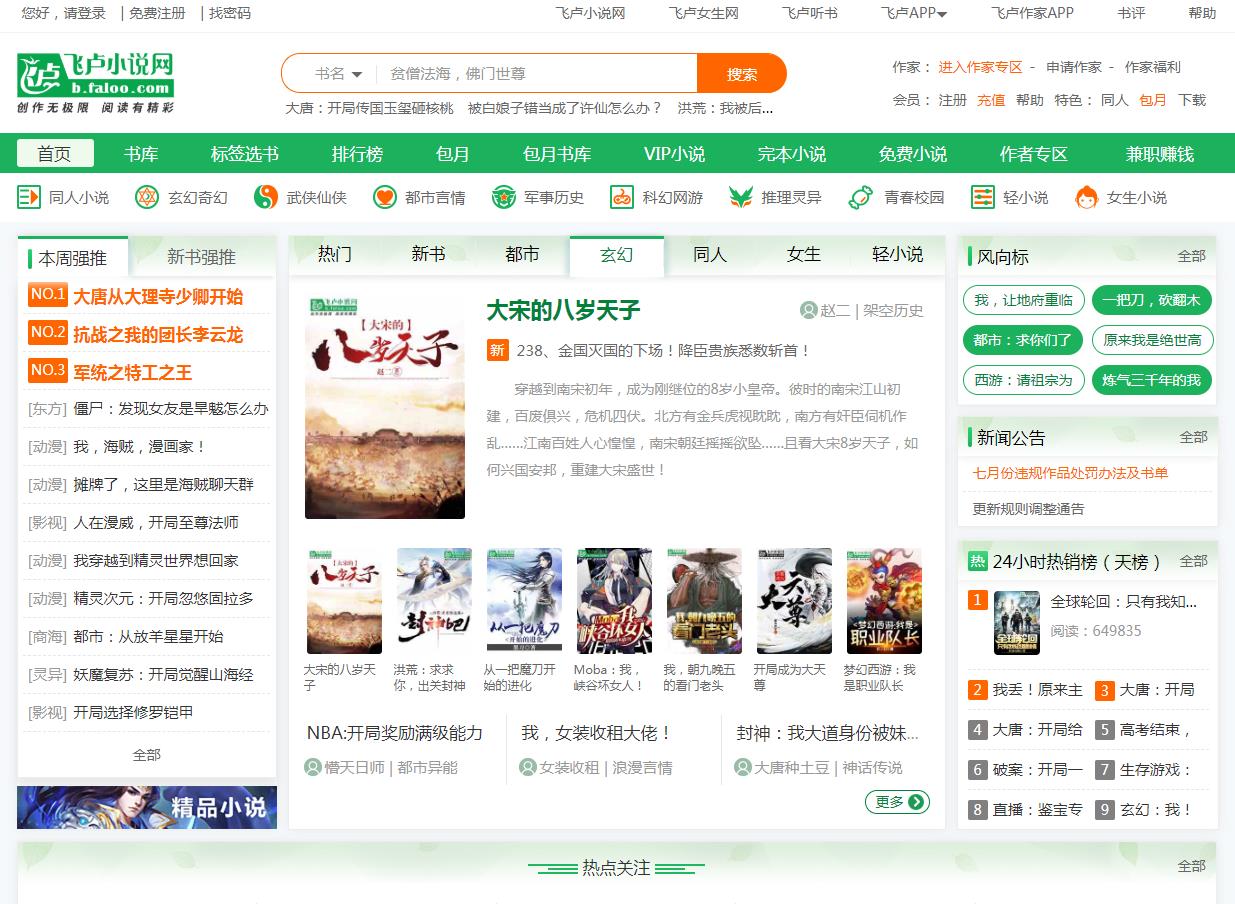1235x904 pixels.
Task: Open 完本小说 in the navigation bar
Action: [792, 154]
